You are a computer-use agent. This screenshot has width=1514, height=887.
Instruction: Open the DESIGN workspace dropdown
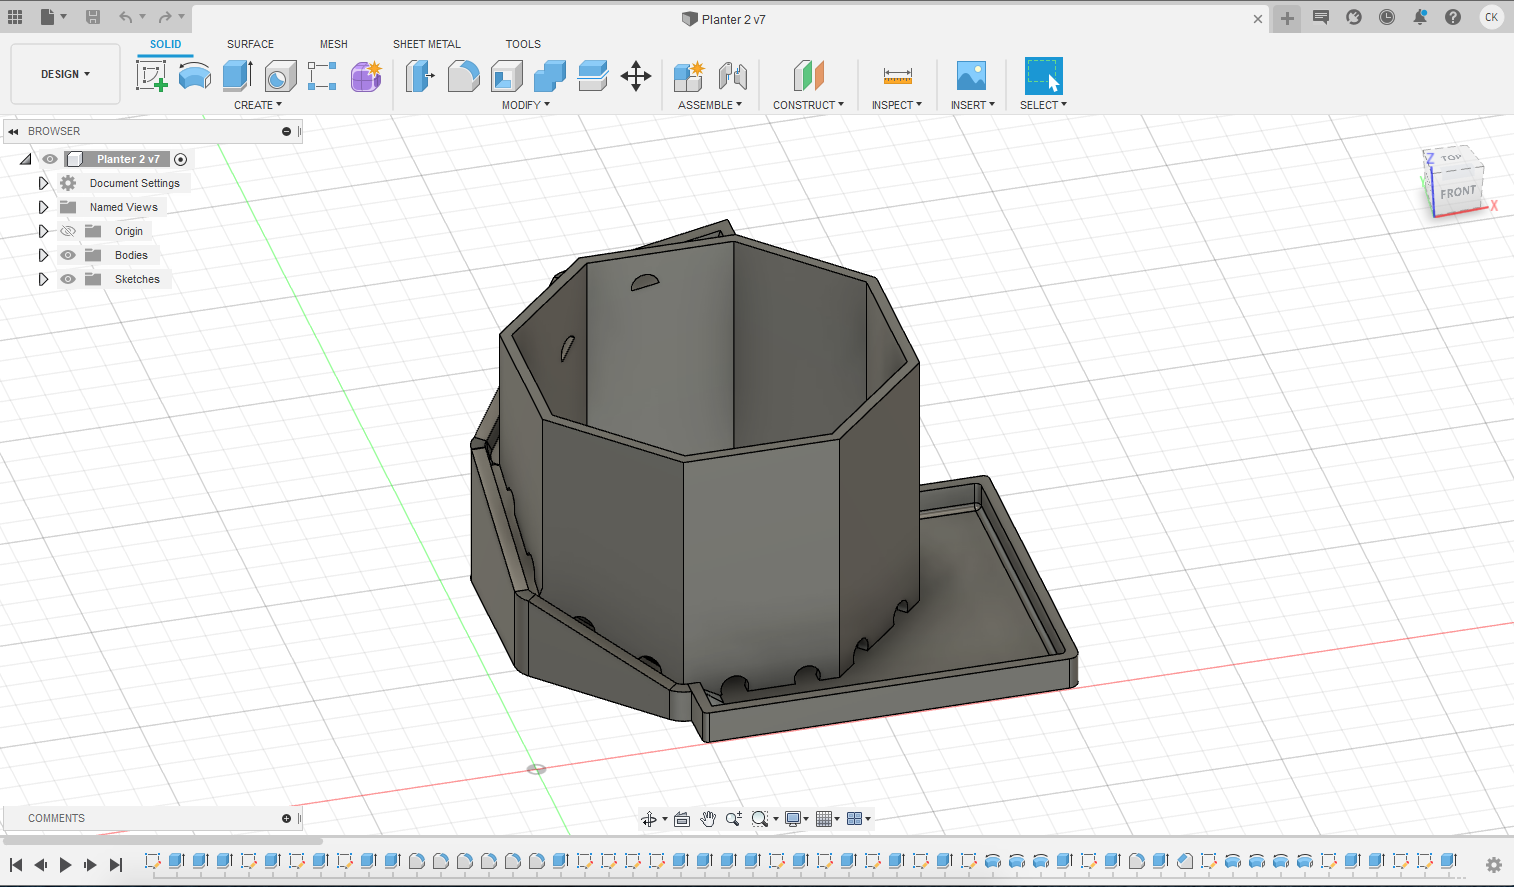65,74
